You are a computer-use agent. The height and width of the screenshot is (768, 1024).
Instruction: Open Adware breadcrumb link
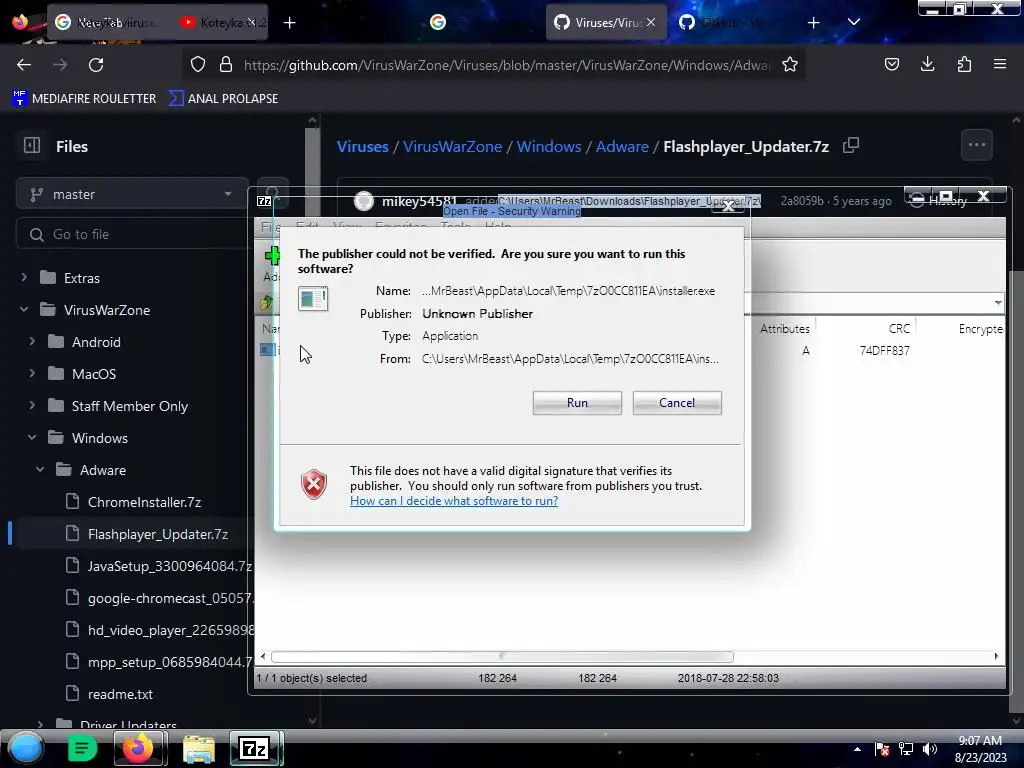(622, 146)
